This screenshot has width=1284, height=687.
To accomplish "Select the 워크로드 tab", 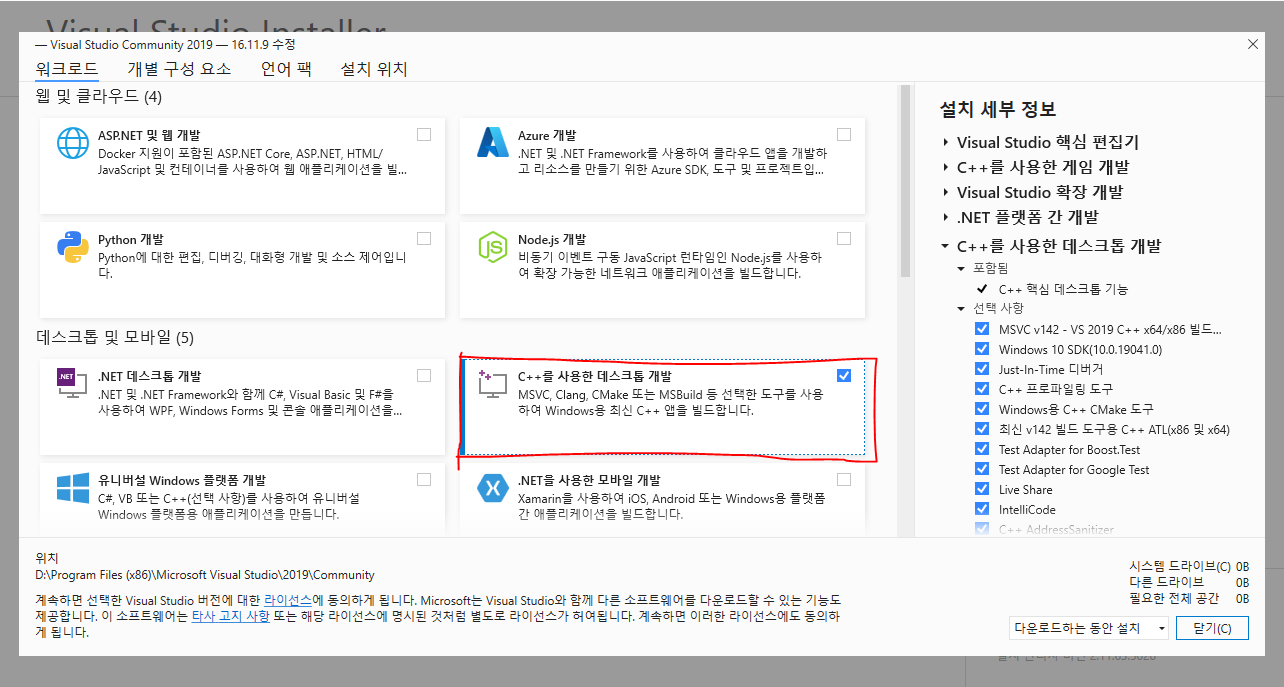I will (67, 69).
